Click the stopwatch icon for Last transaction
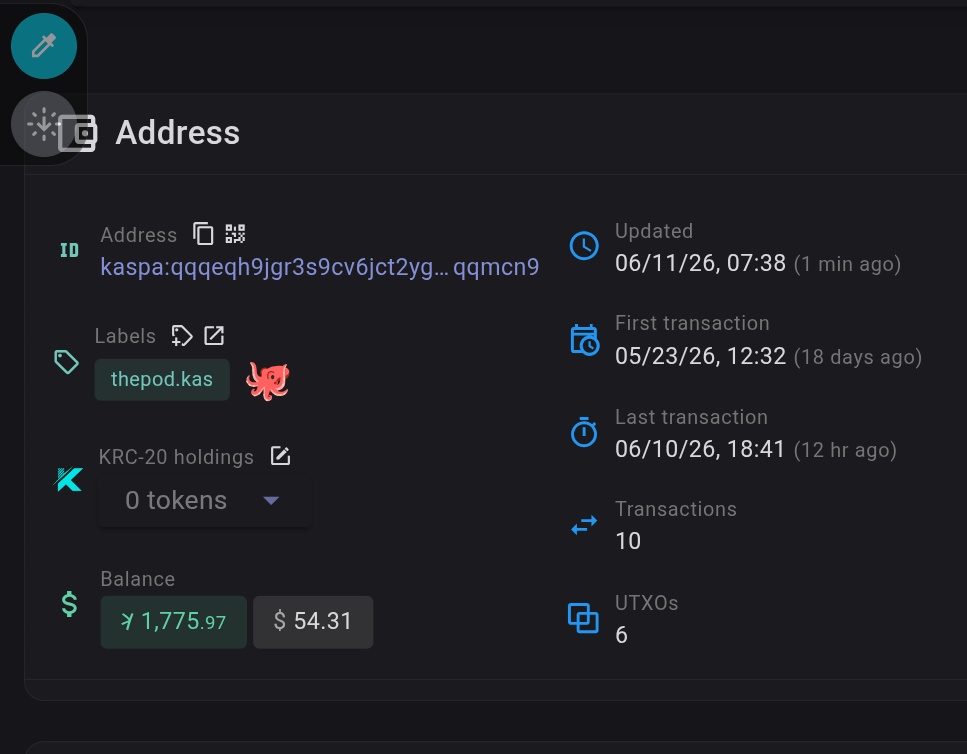The image size is (967, 754). coord(583,432)
